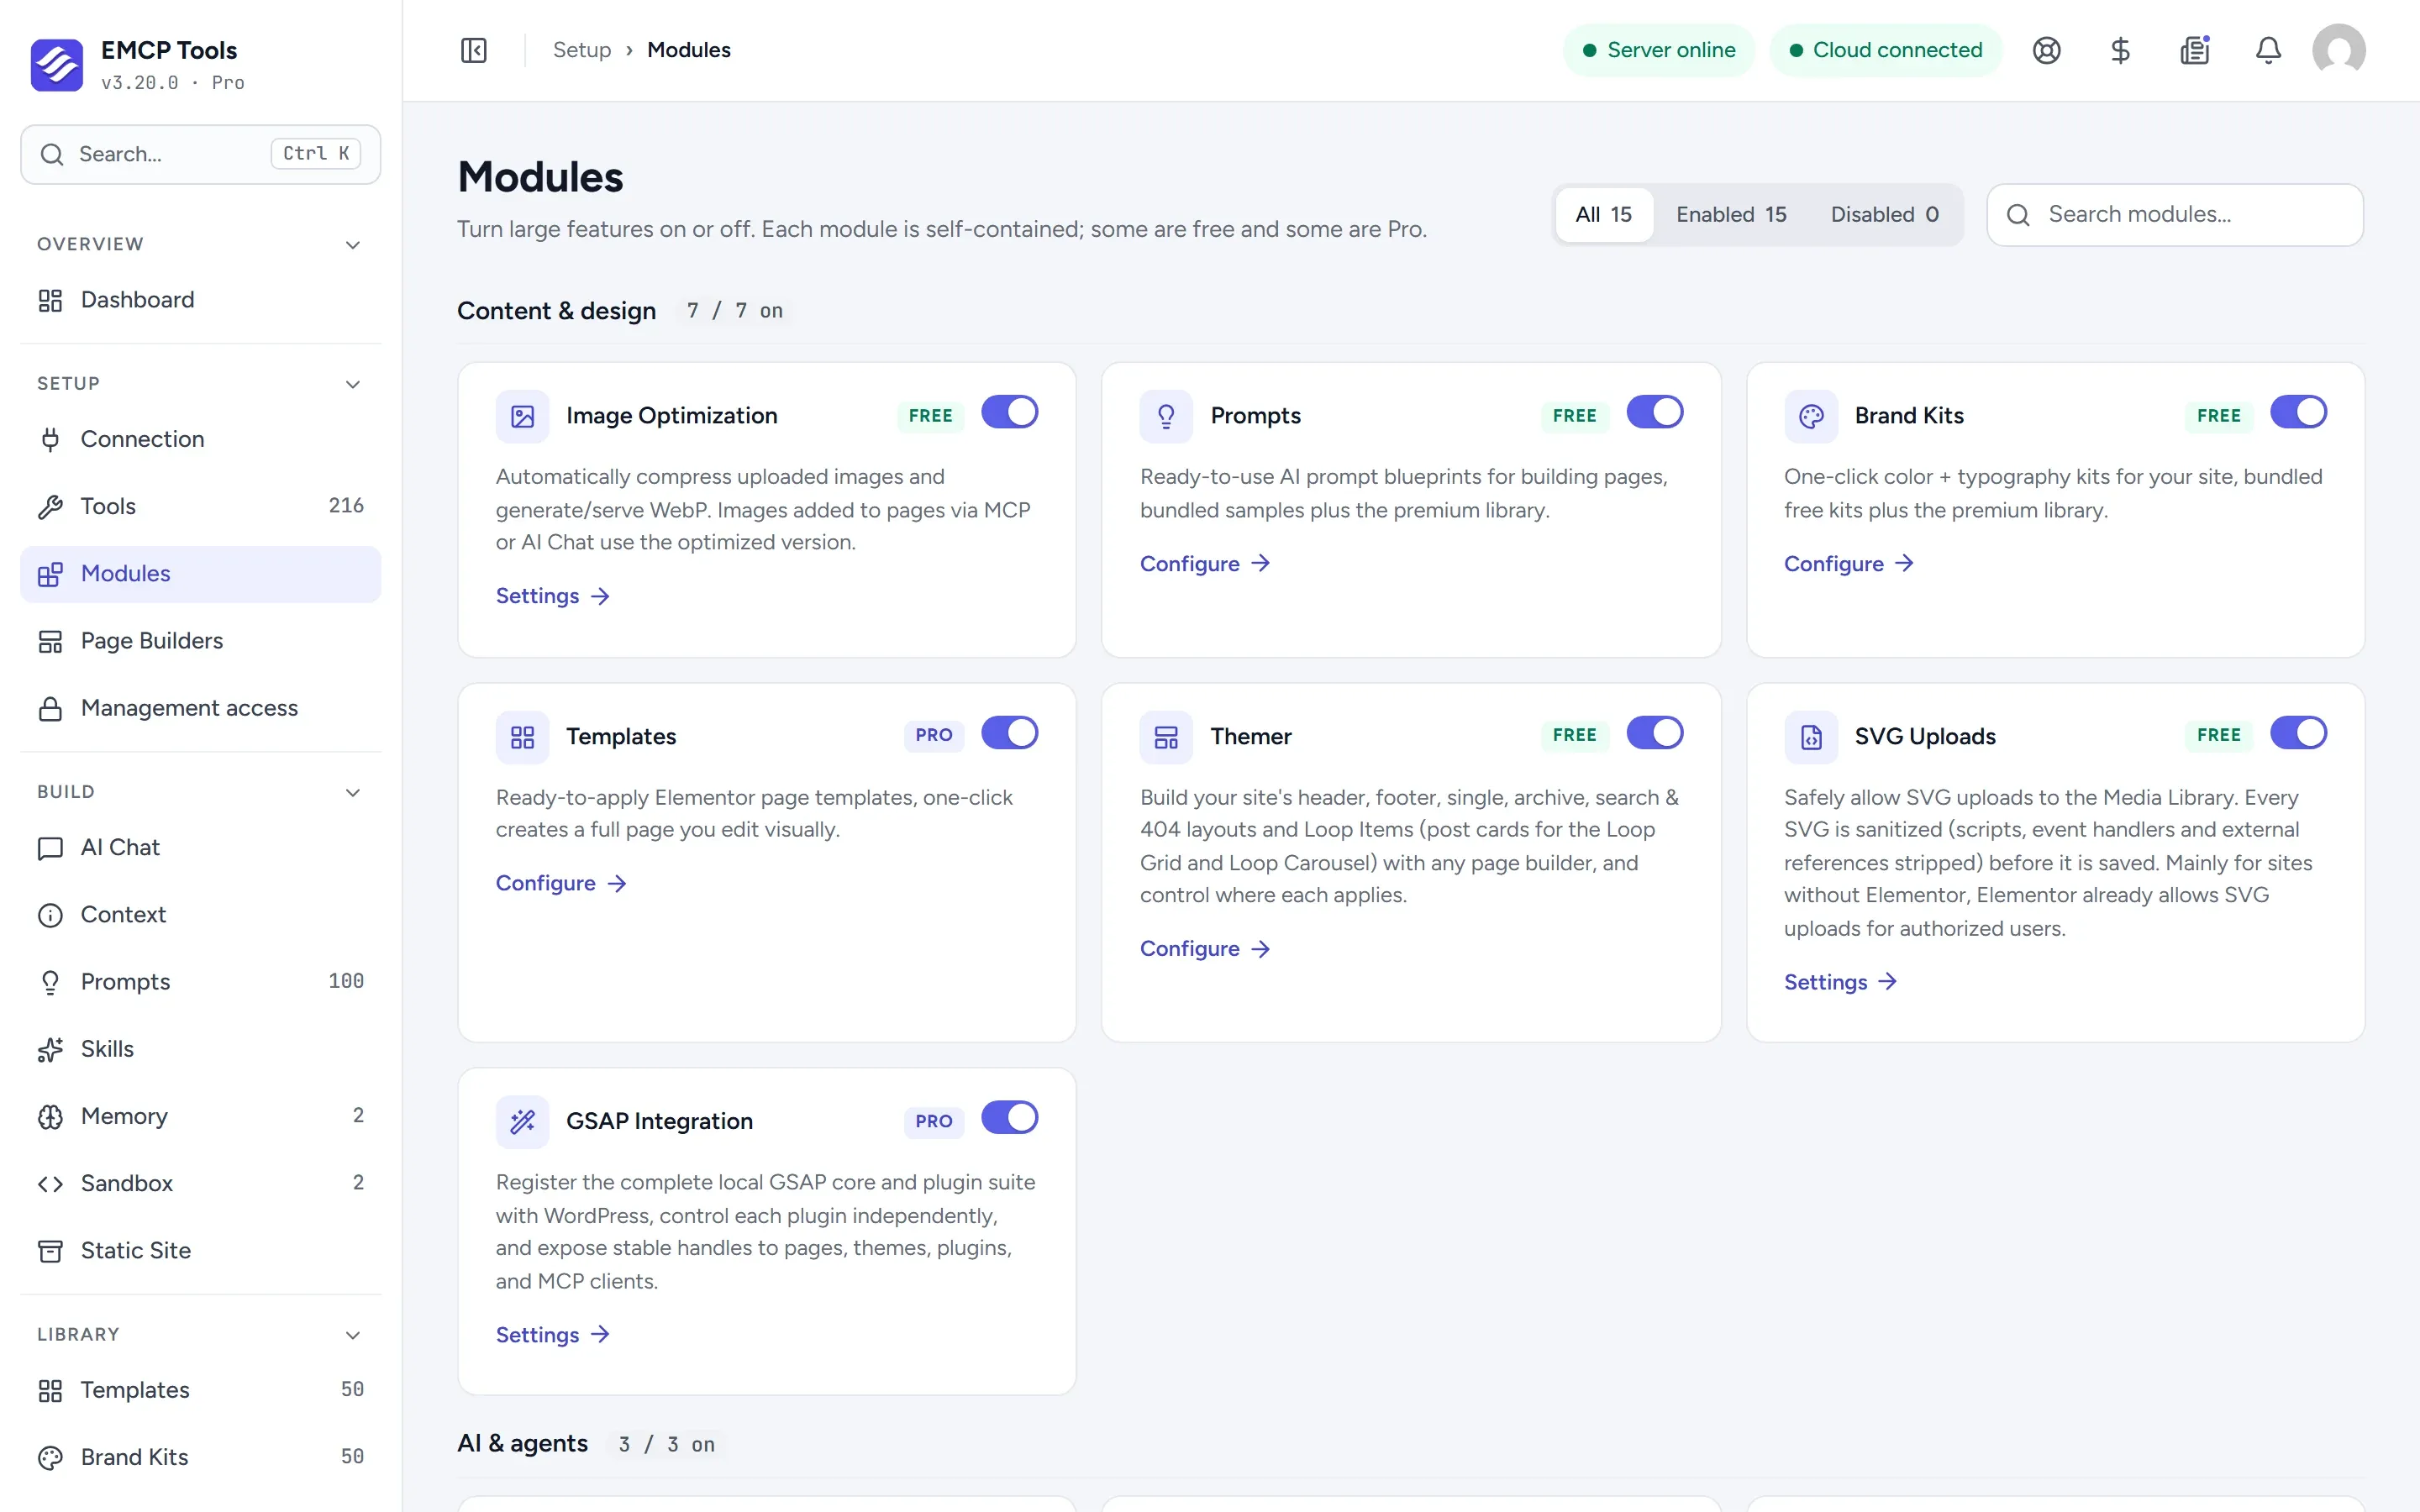The width and height of the screenshot is (2420, 1512).
Task: Open the help lifebuoy icon in header
Action: [2046, 50]
